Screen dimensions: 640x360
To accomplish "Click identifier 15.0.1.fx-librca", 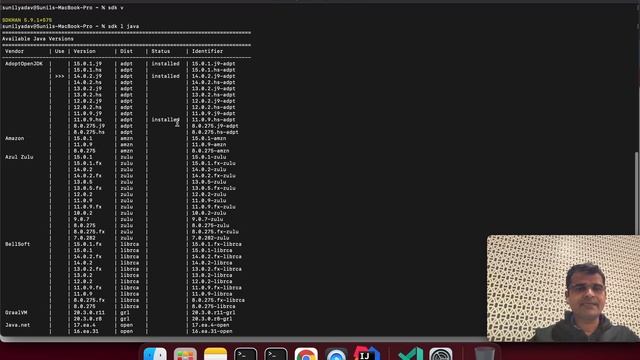I will [217, 244].
